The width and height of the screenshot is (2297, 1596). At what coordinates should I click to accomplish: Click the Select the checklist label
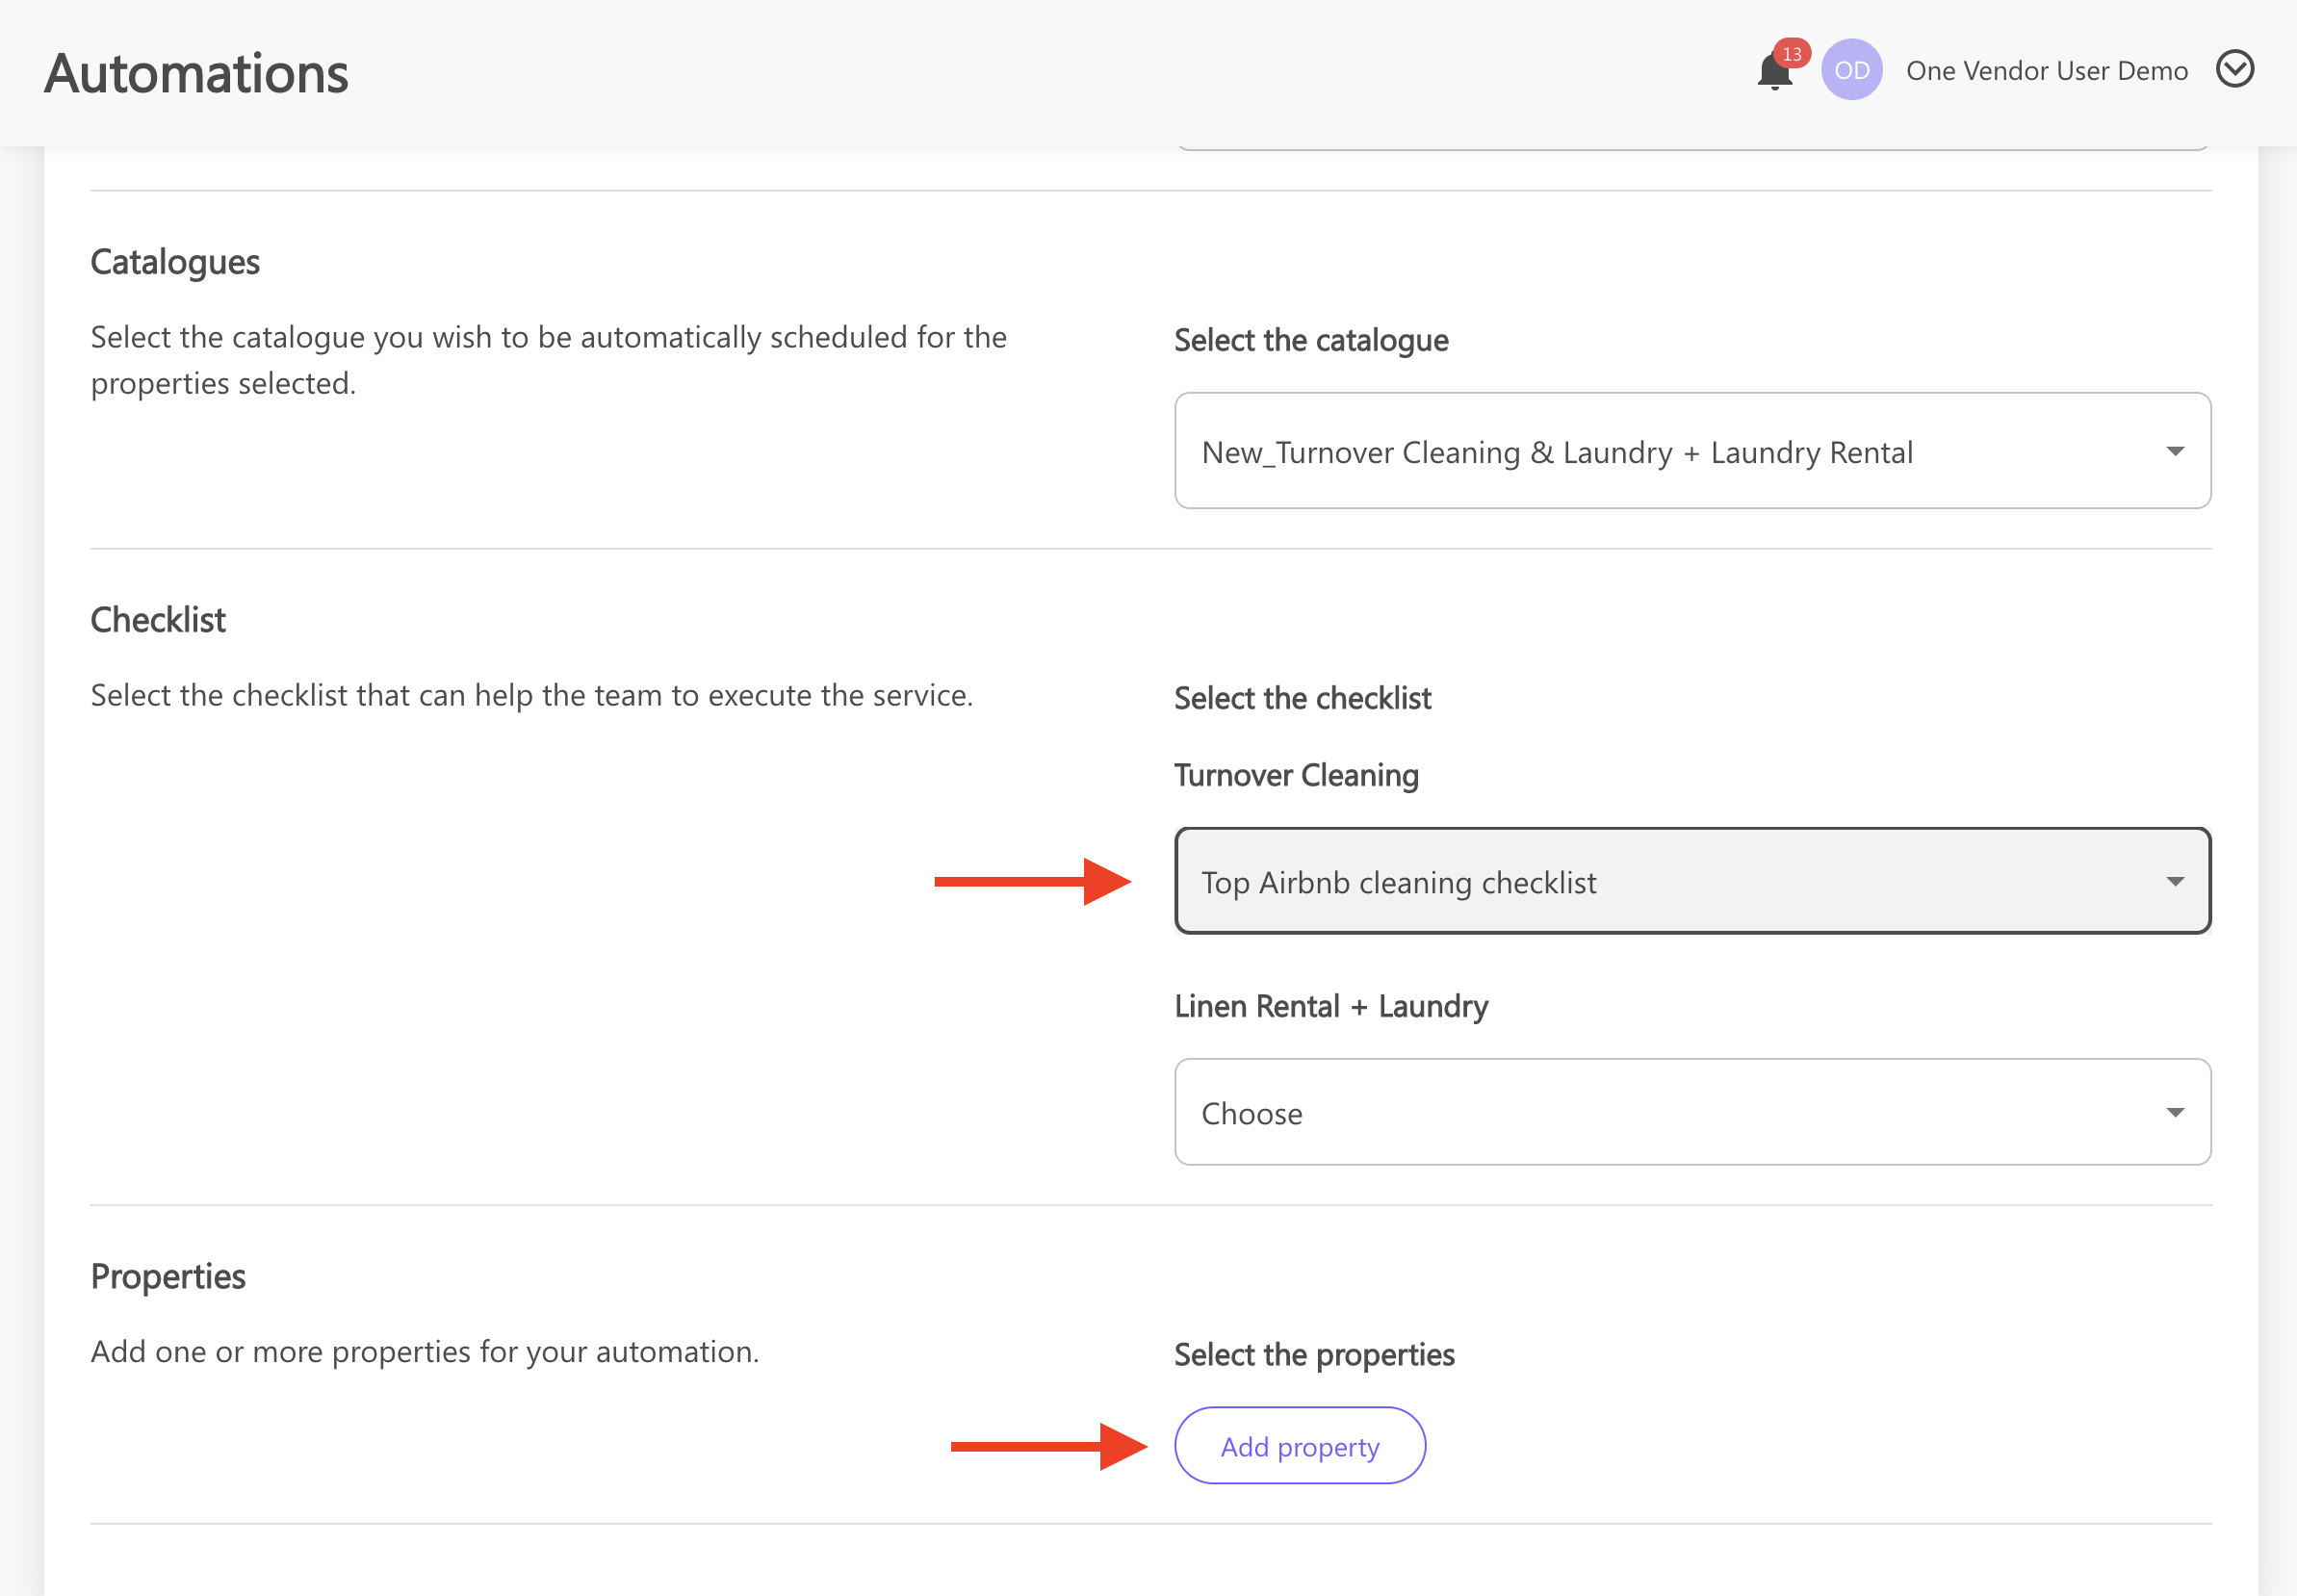pos(1302,698)
